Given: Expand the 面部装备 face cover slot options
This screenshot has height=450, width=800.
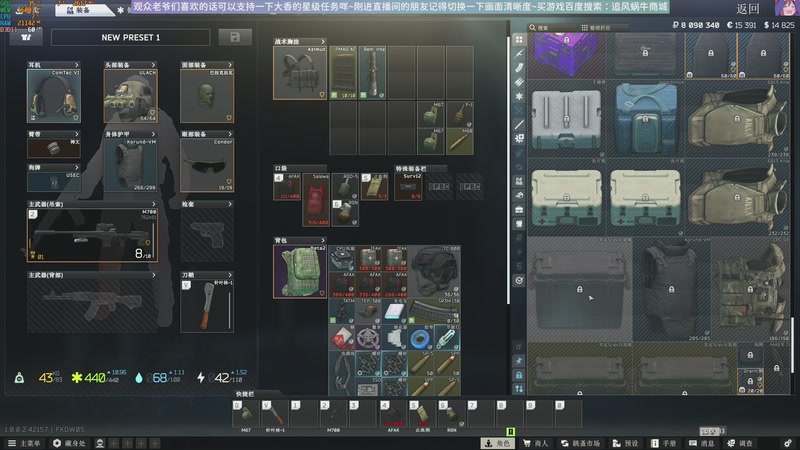Looking at the screenshot, I should [230, 65].
